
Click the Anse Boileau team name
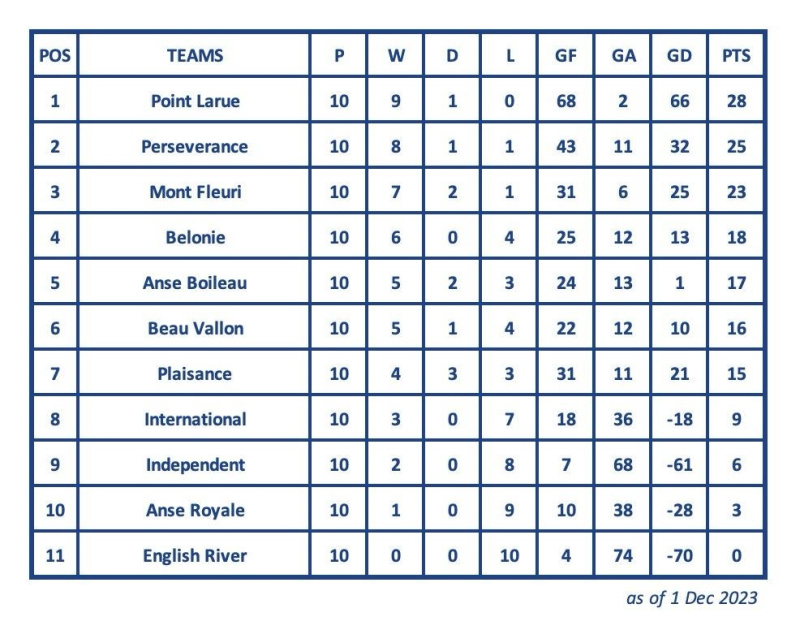(x=194, y=283)
